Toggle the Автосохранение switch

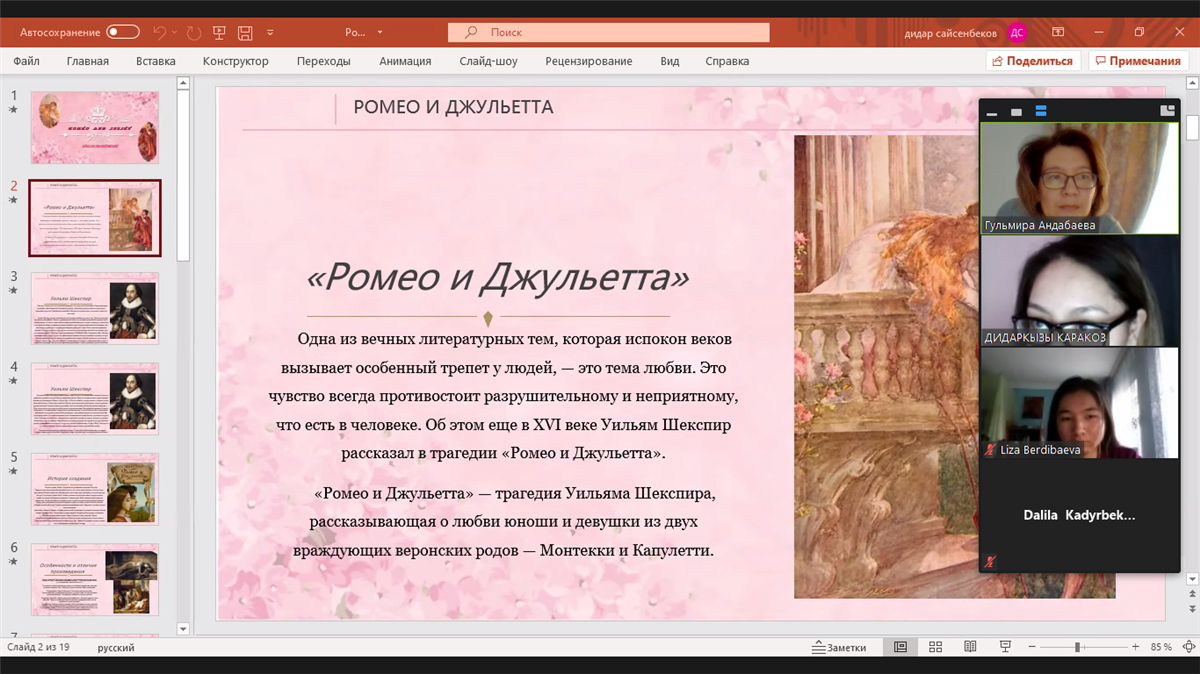tap(123, 32)
